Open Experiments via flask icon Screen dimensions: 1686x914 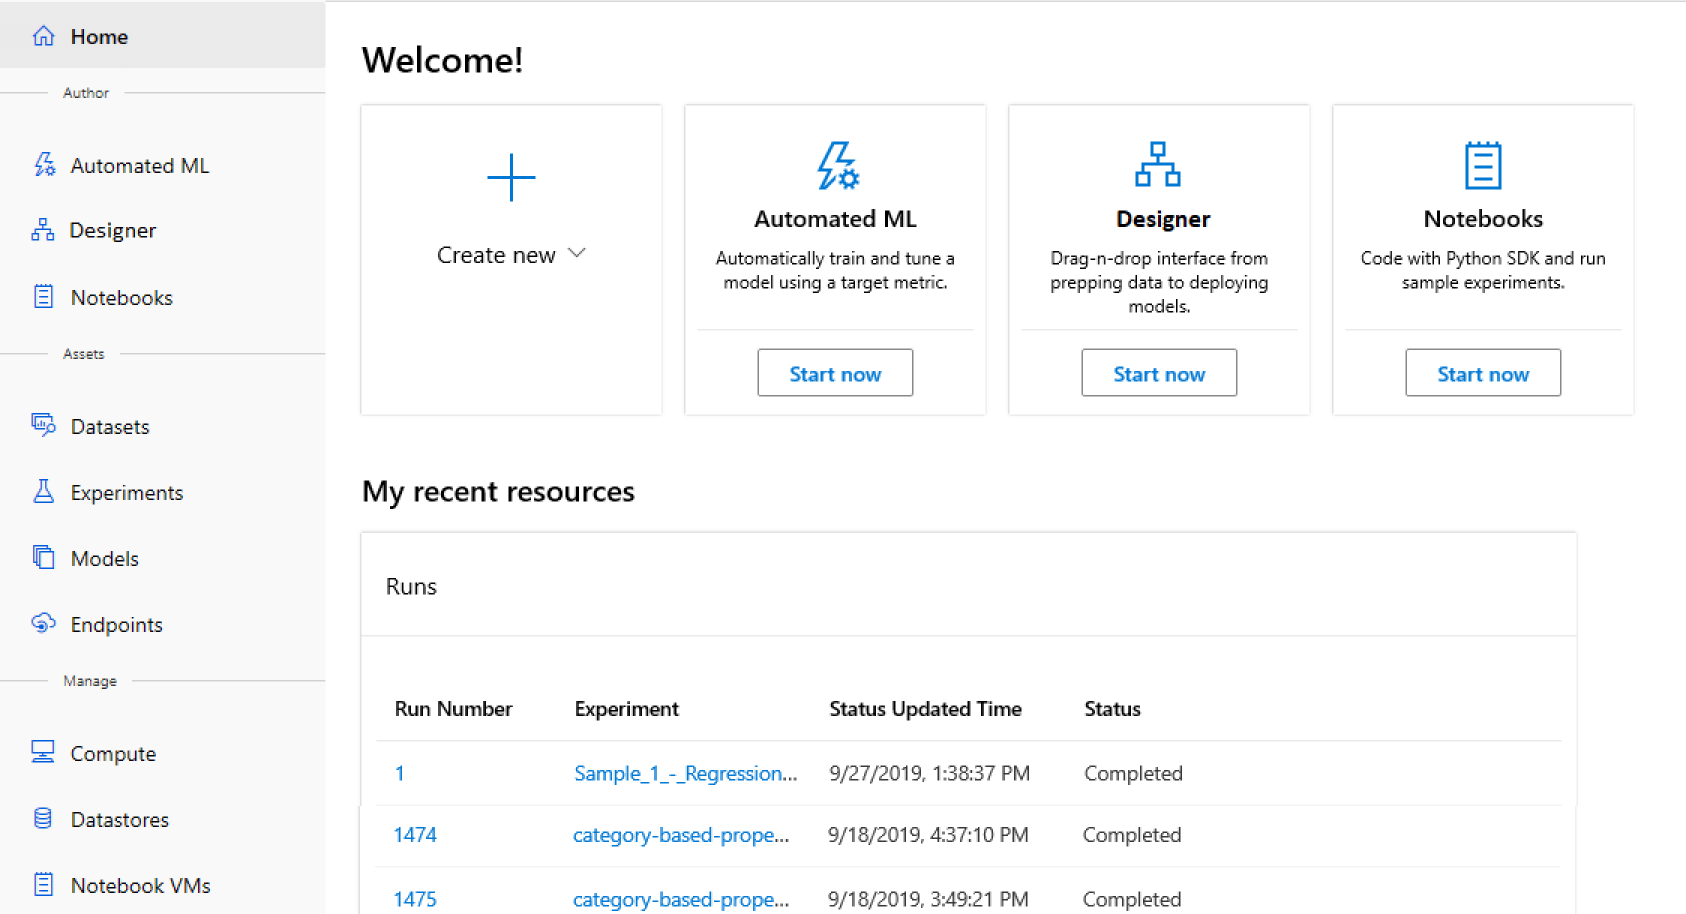43,491
